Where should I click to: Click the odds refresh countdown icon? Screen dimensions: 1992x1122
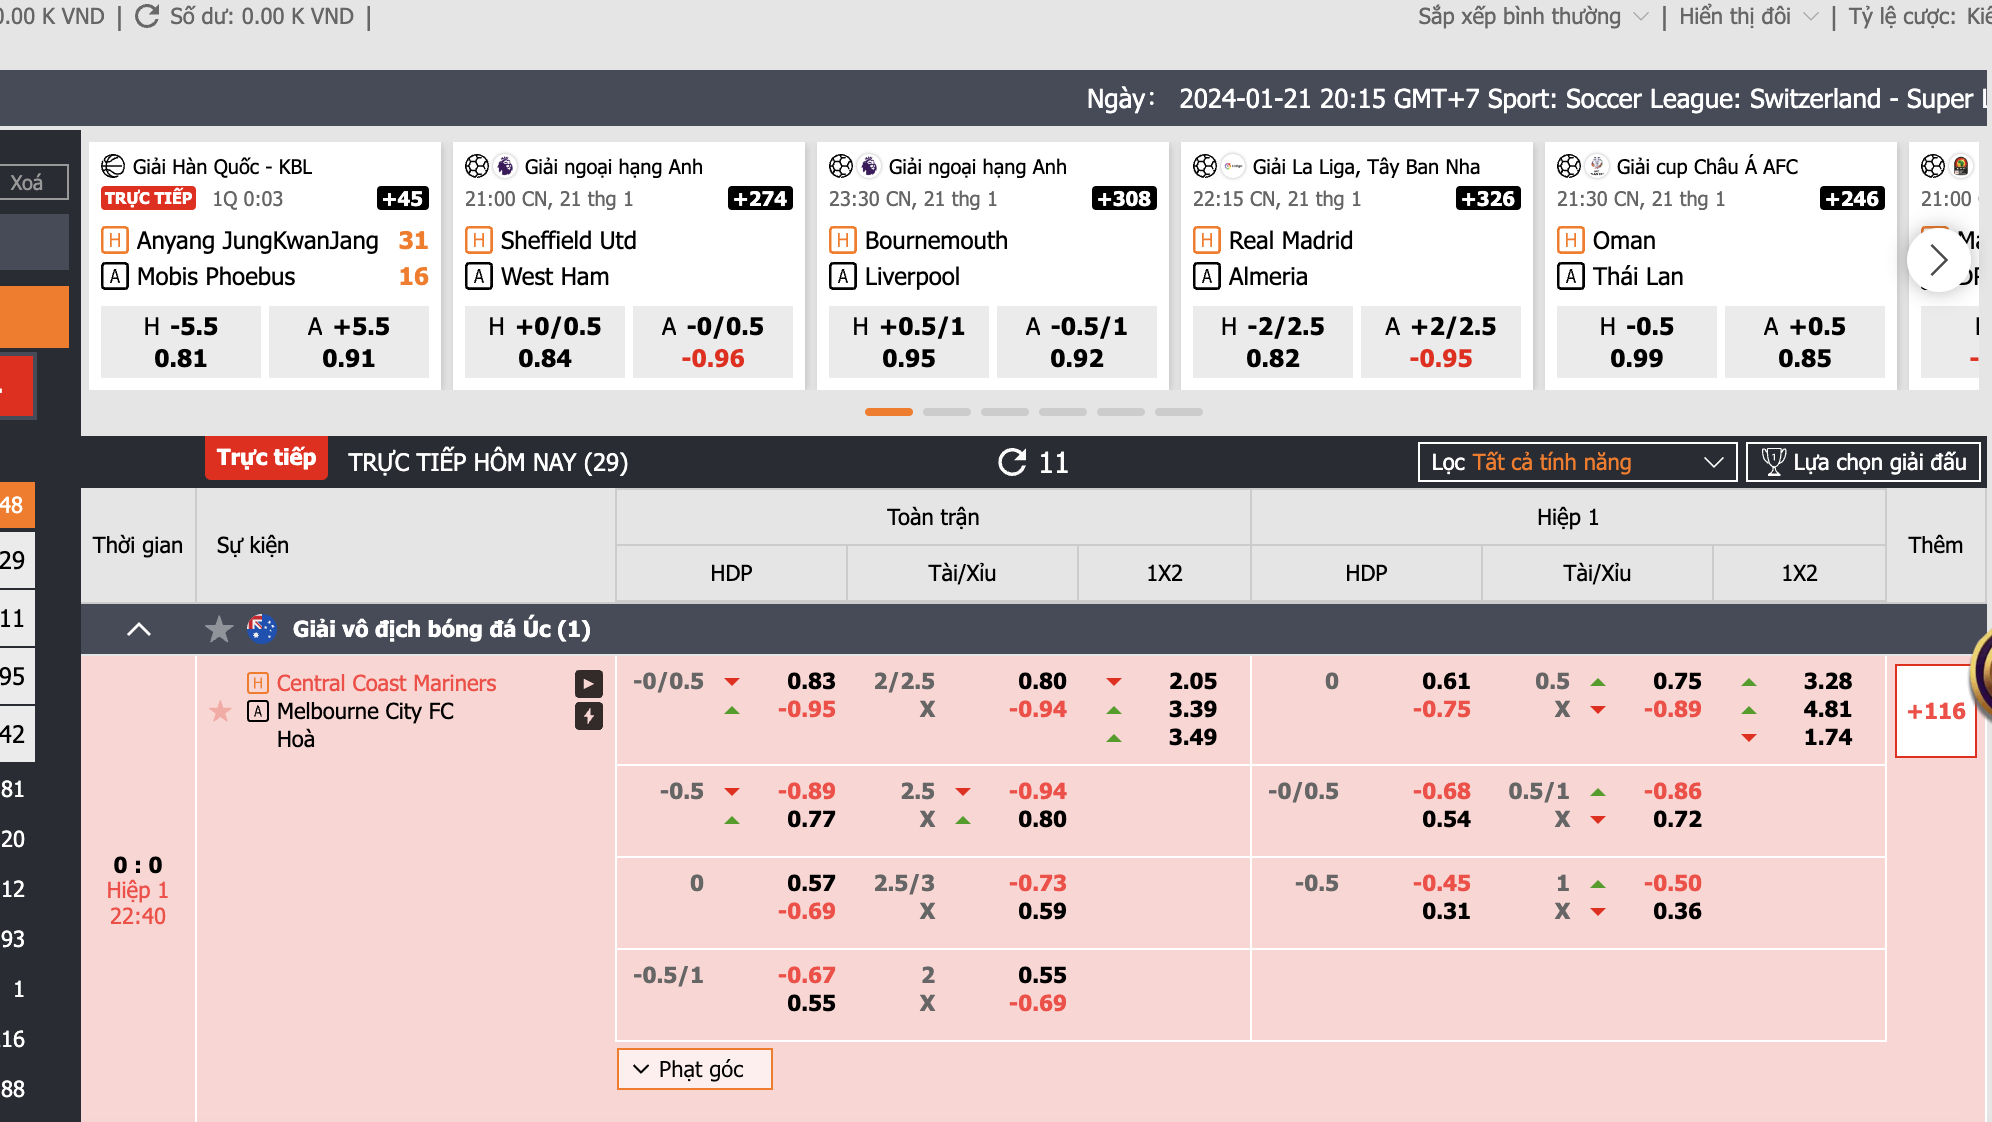1012,462
